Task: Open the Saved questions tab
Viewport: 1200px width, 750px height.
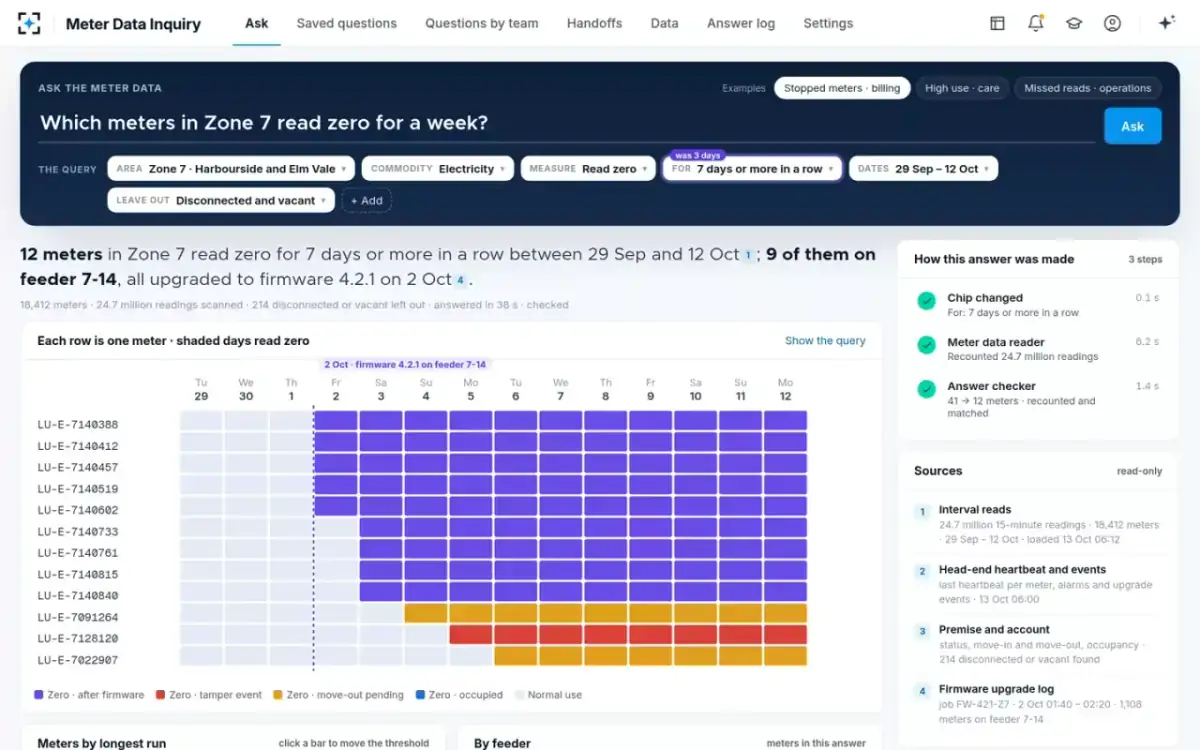Action: tap(347, 23)
